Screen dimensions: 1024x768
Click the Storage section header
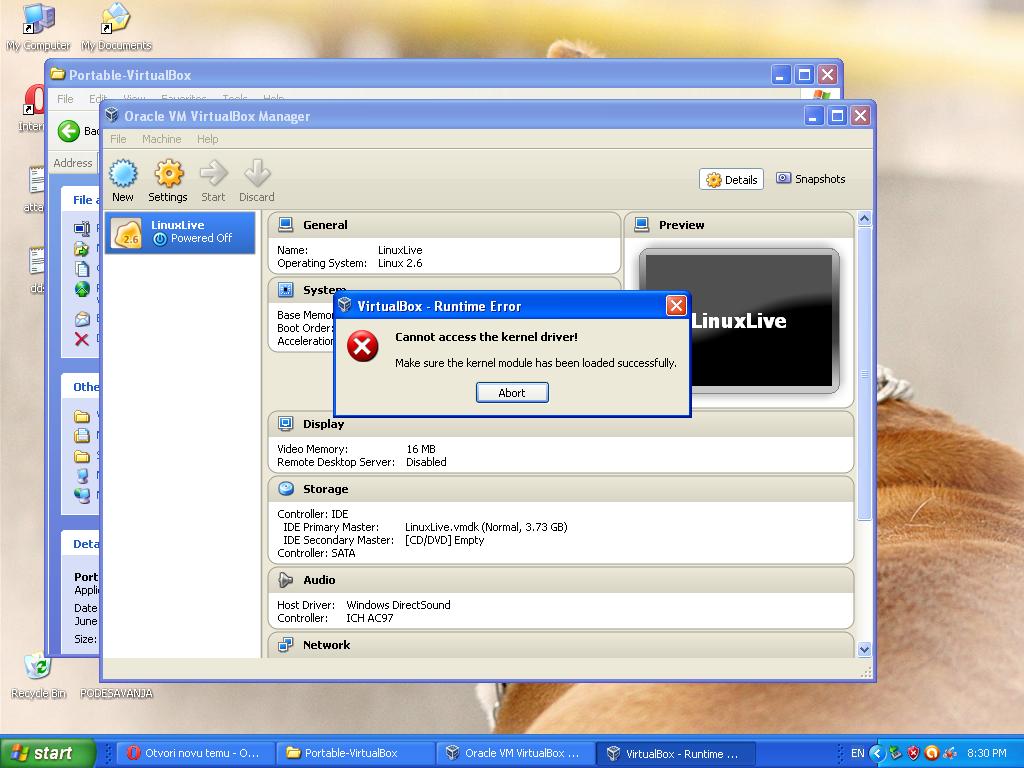[326, 489]
